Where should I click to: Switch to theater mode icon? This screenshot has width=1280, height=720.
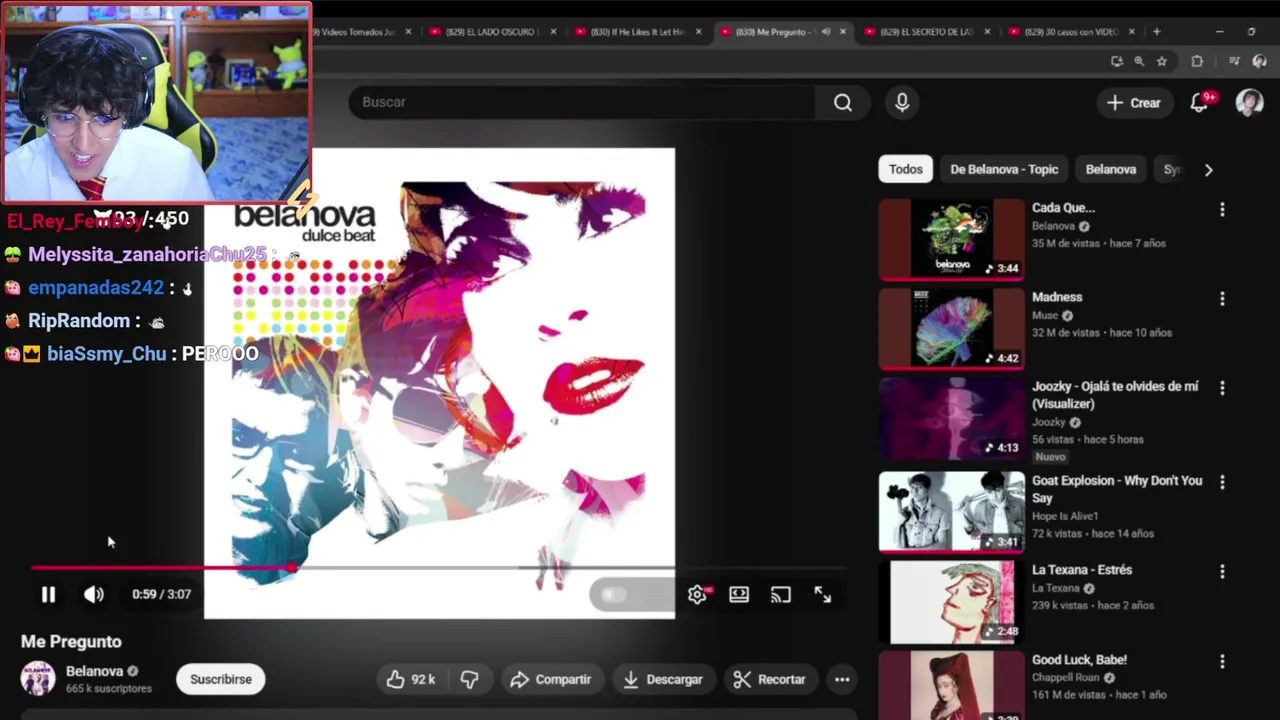tap(739, 594)
